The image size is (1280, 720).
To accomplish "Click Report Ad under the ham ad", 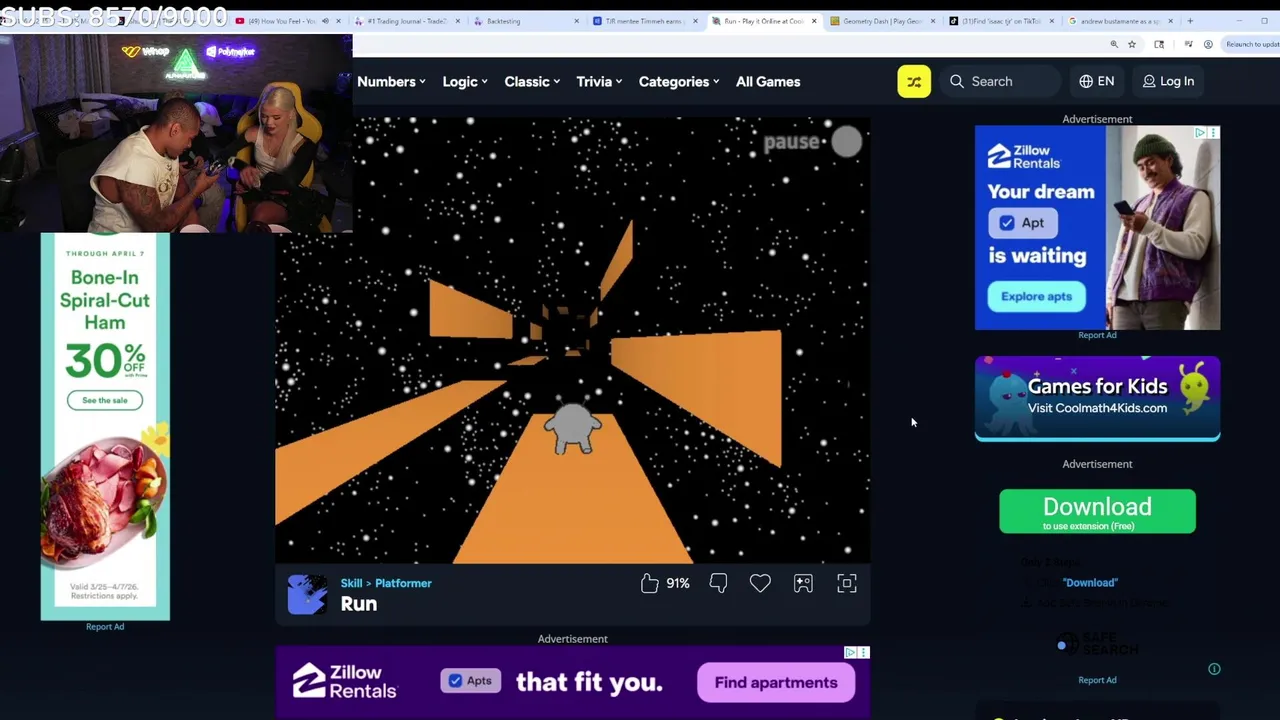I will [105, 626].
